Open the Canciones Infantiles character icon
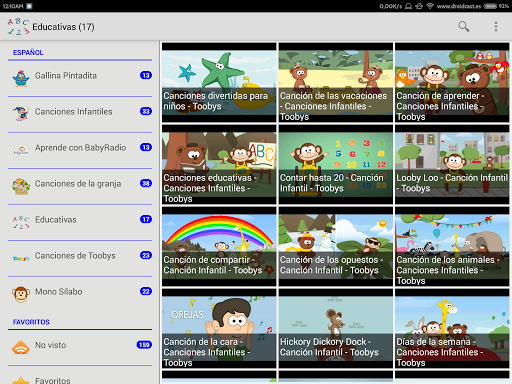Viewport: 512px width, 384px height. (x=21, y=114)
